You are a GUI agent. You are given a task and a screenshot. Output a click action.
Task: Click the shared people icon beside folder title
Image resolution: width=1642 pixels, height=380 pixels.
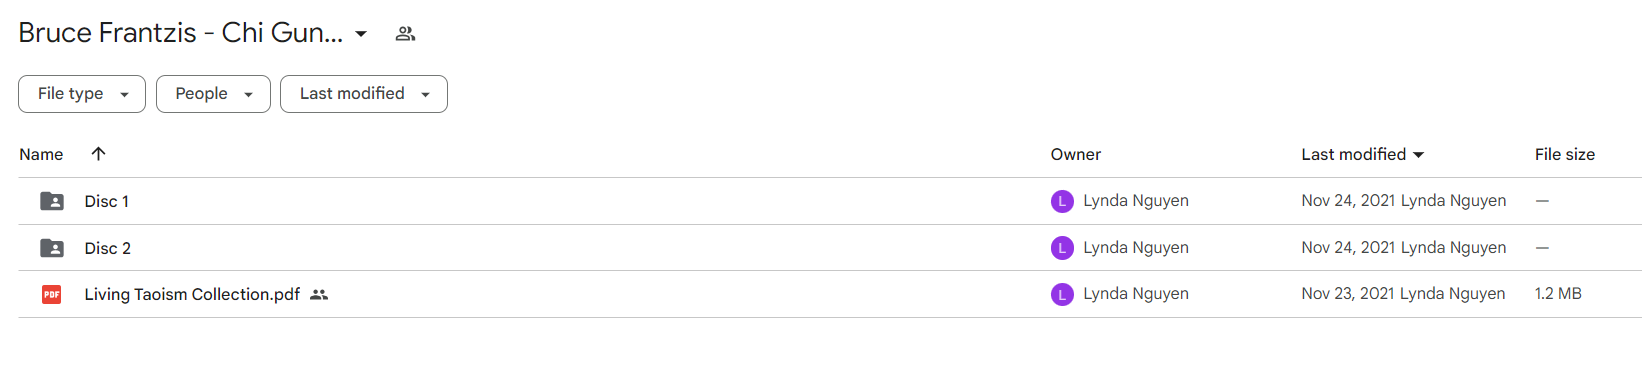pos(405,33)
